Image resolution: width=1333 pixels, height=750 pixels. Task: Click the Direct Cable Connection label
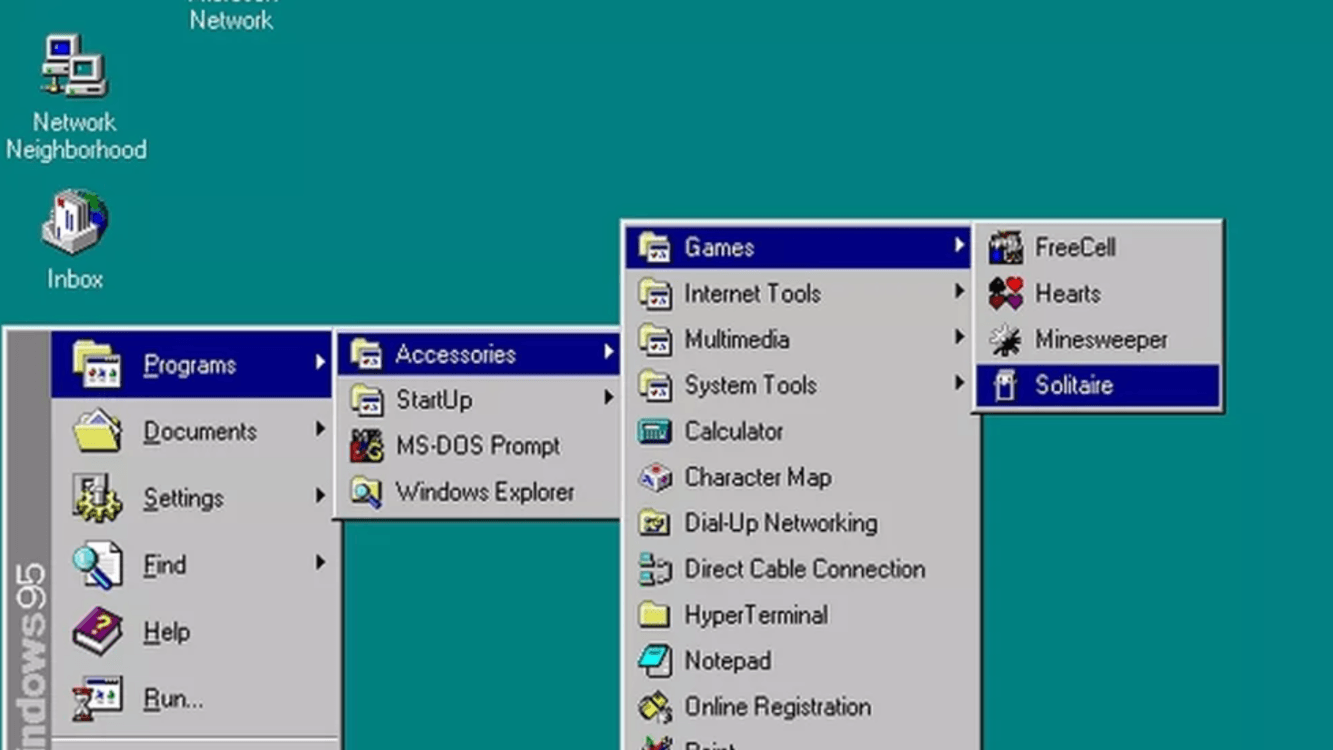pyautogui.click(x=805, y=569)
